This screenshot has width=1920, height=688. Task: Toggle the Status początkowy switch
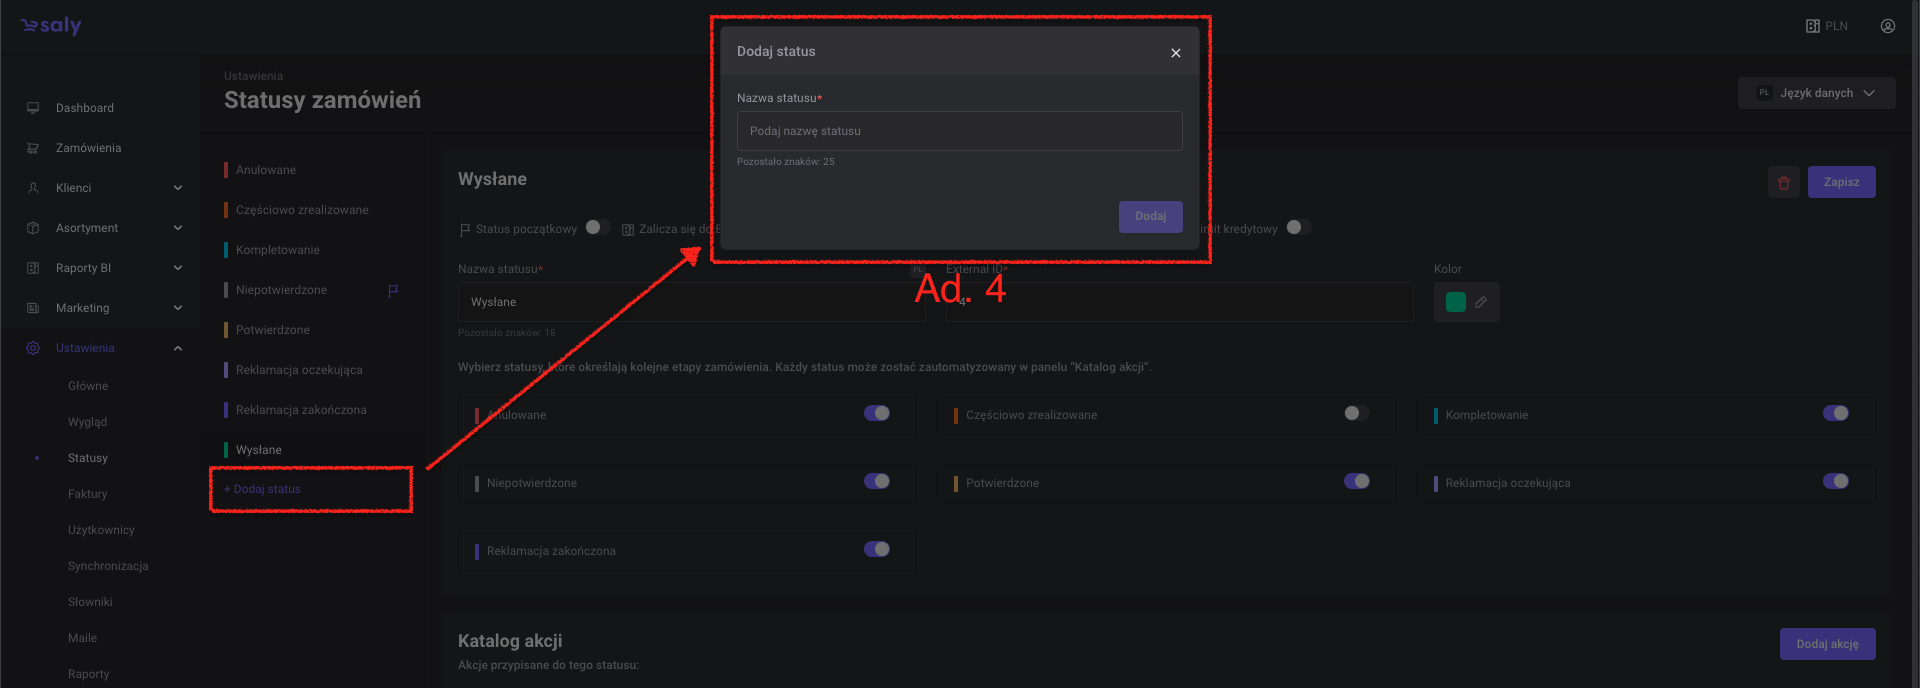[597, 228]
